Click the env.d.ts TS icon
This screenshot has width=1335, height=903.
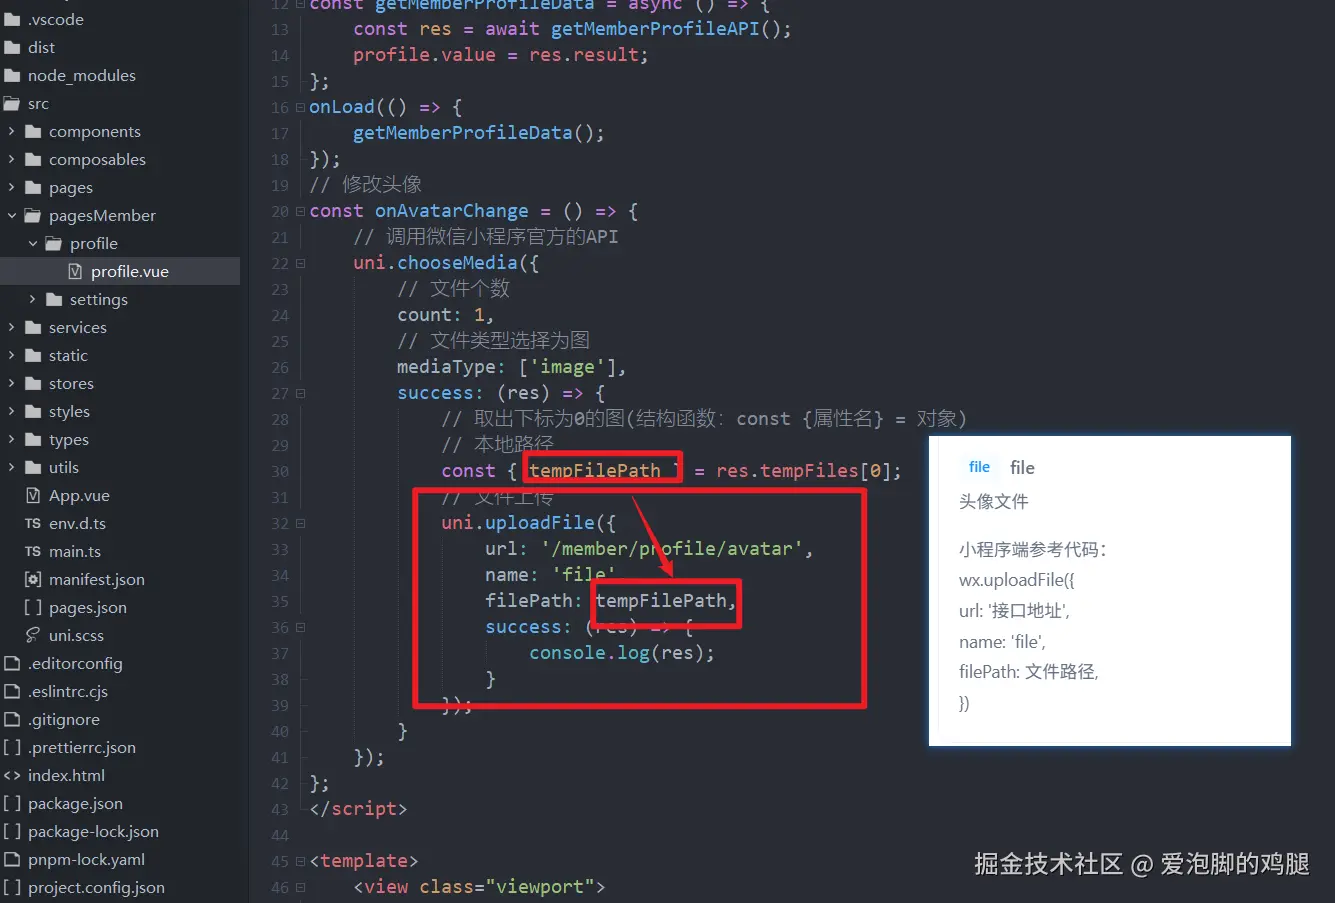[x=33, y=523]
